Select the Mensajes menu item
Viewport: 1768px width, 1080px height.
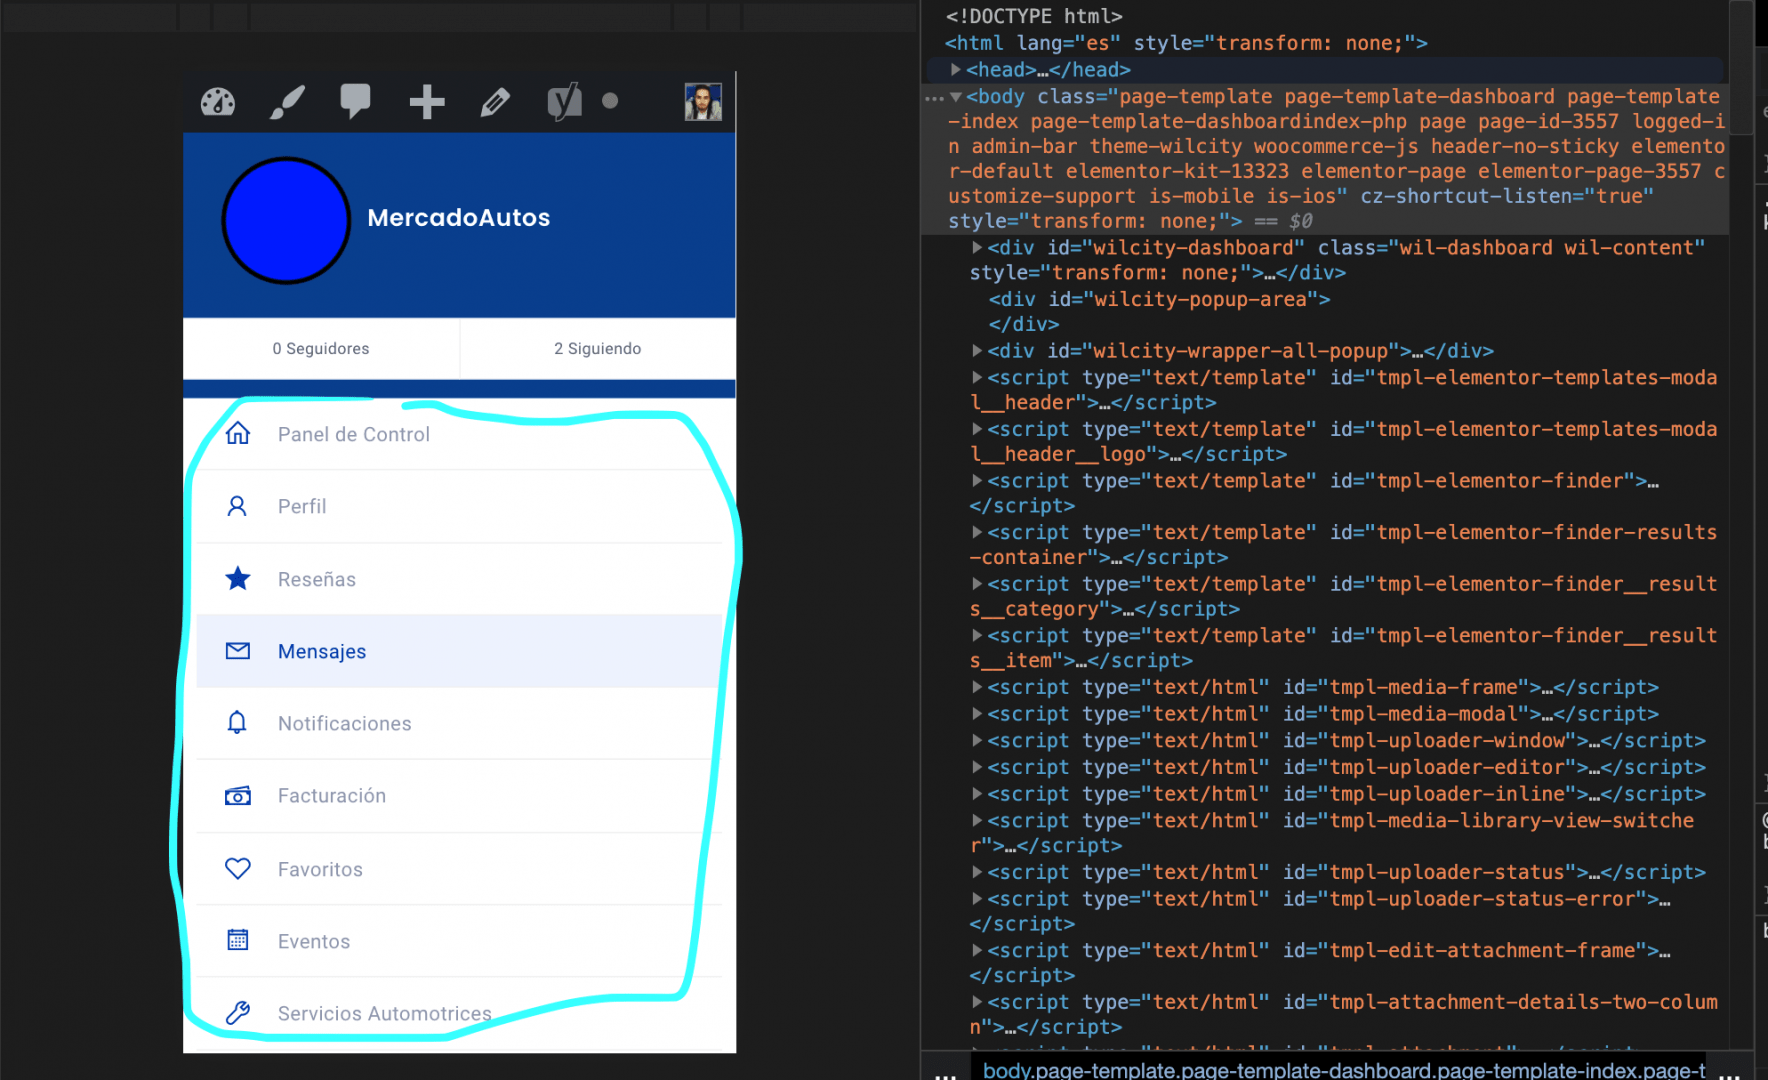pyautogui.click(x=459, y=651)
